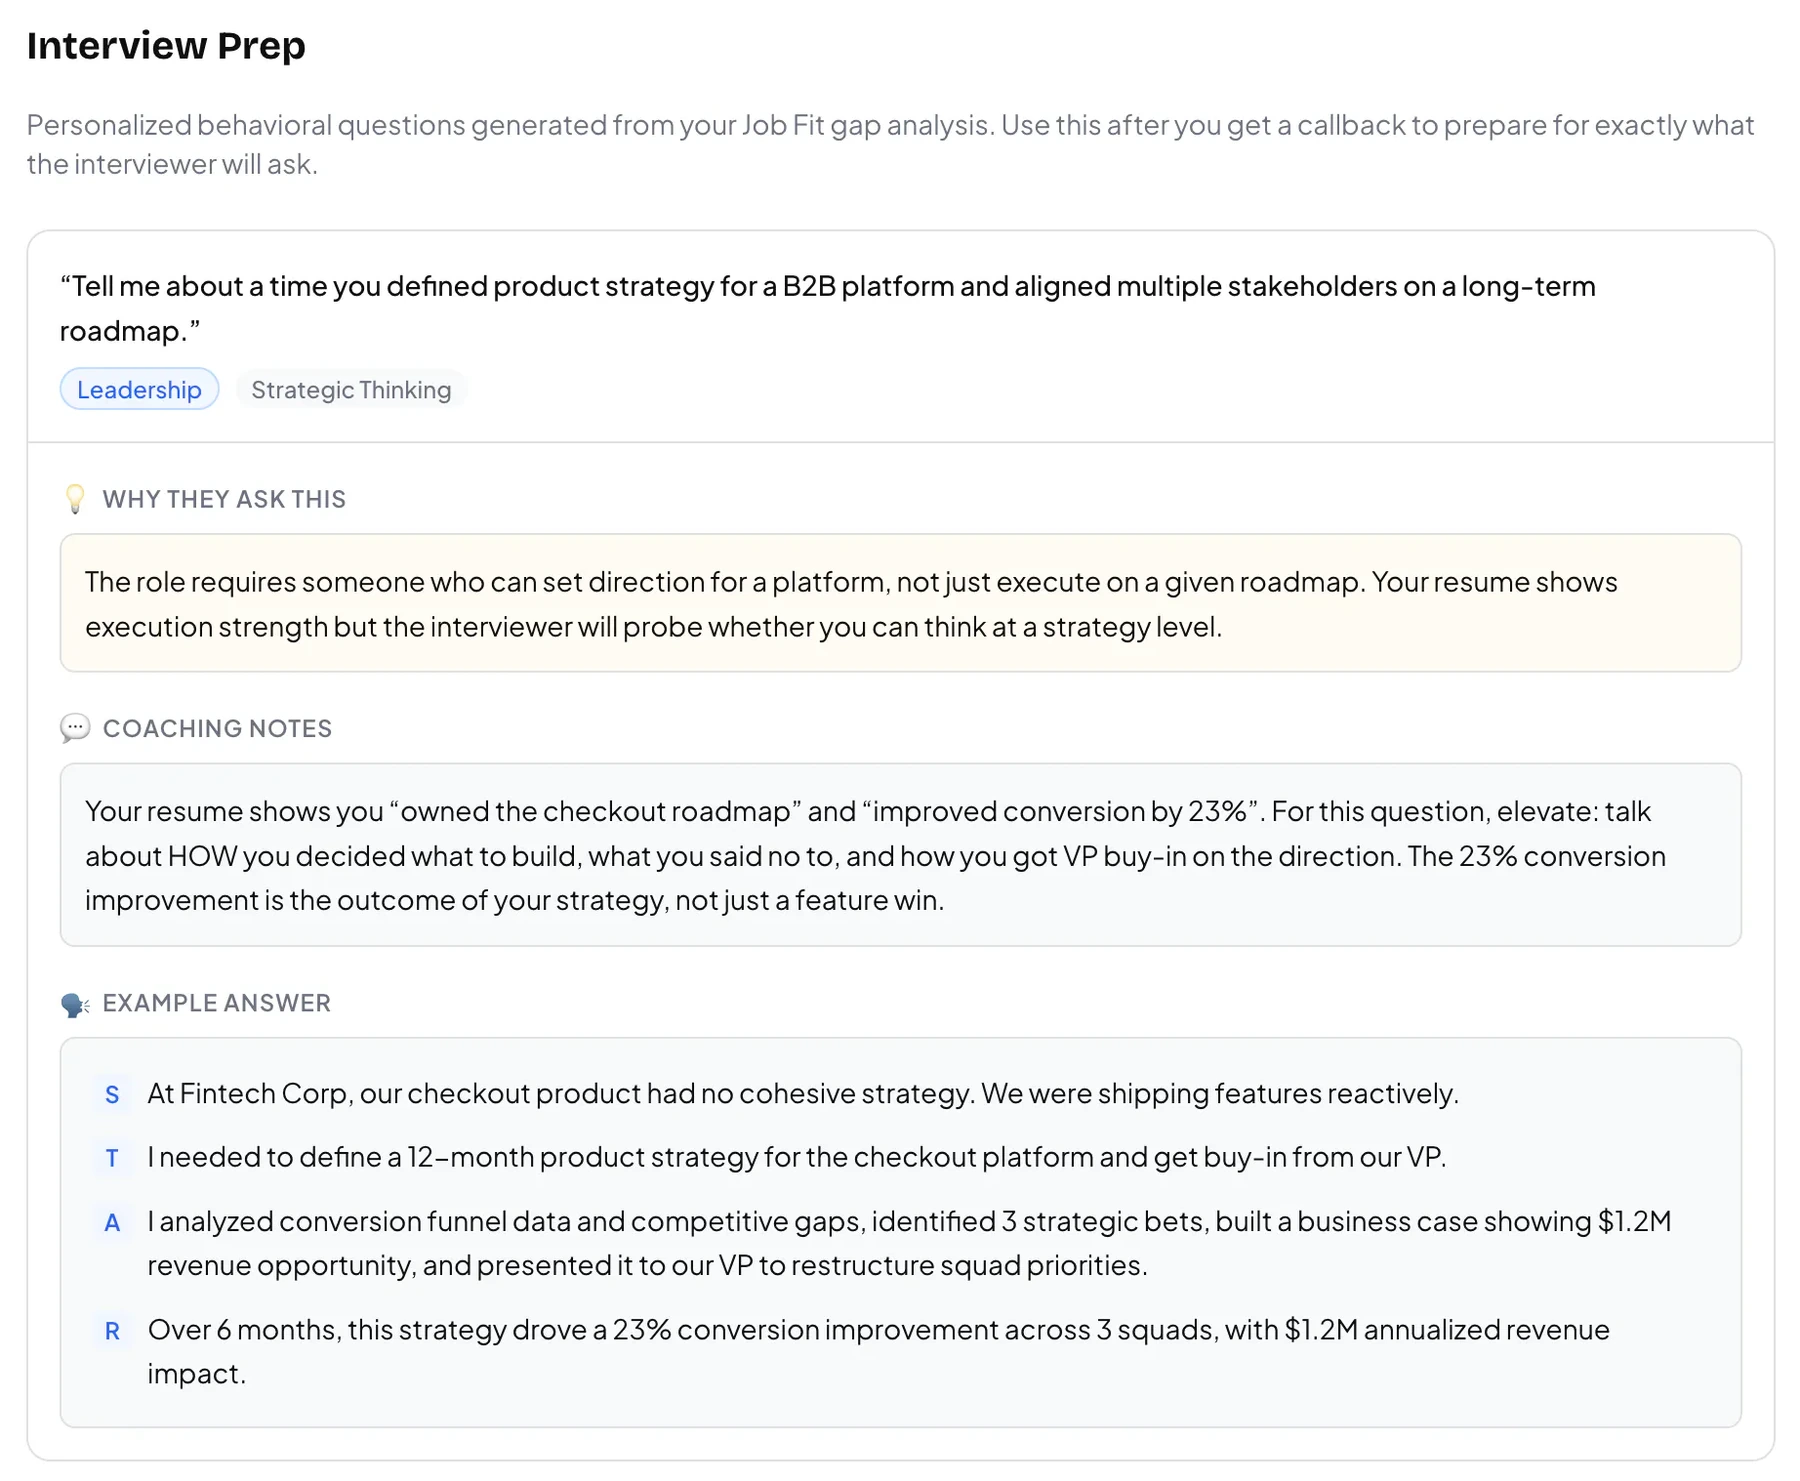Click the 12-month product strategy task sentence
The width and height of the screenshot is (1800, 1481).
pyautogui.click(x=797, y=1157)
